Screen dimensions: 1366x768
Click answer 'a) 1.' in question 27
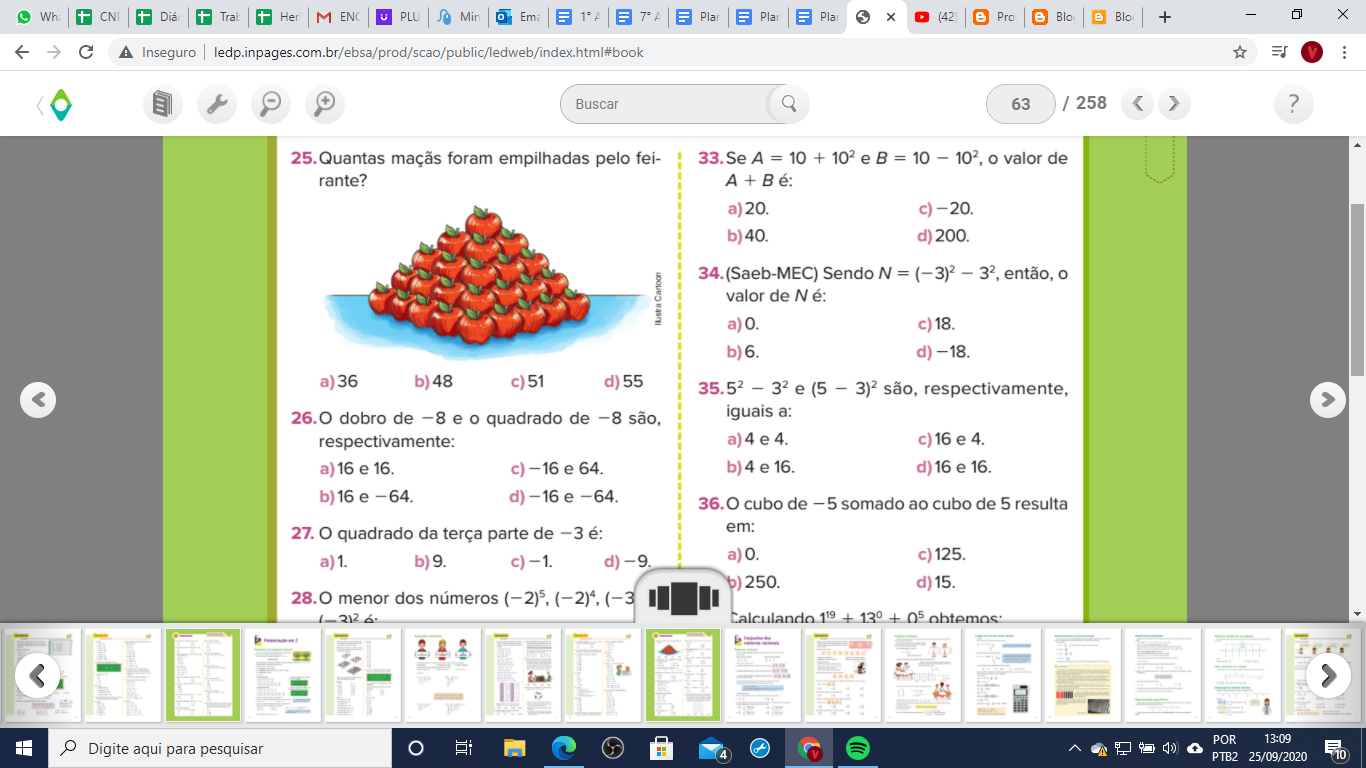point(333,561)
